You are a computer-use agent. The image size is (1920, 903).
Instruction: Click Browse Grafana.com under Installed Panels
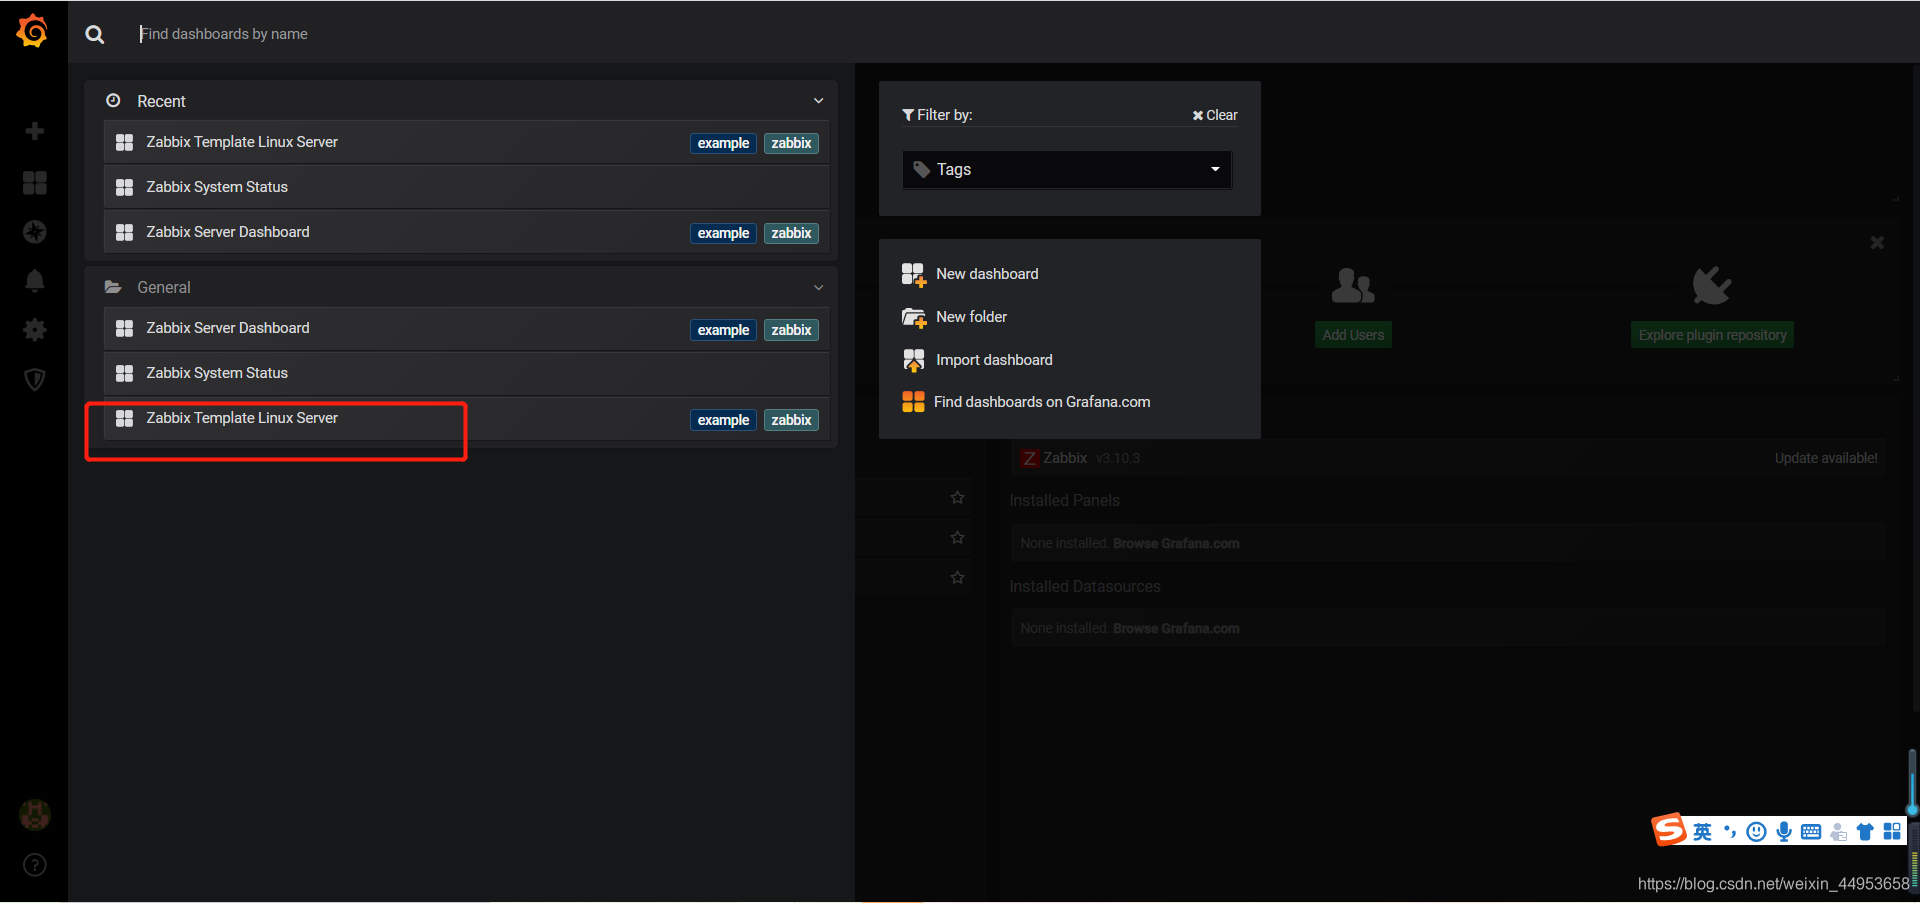pos(1176,543)
